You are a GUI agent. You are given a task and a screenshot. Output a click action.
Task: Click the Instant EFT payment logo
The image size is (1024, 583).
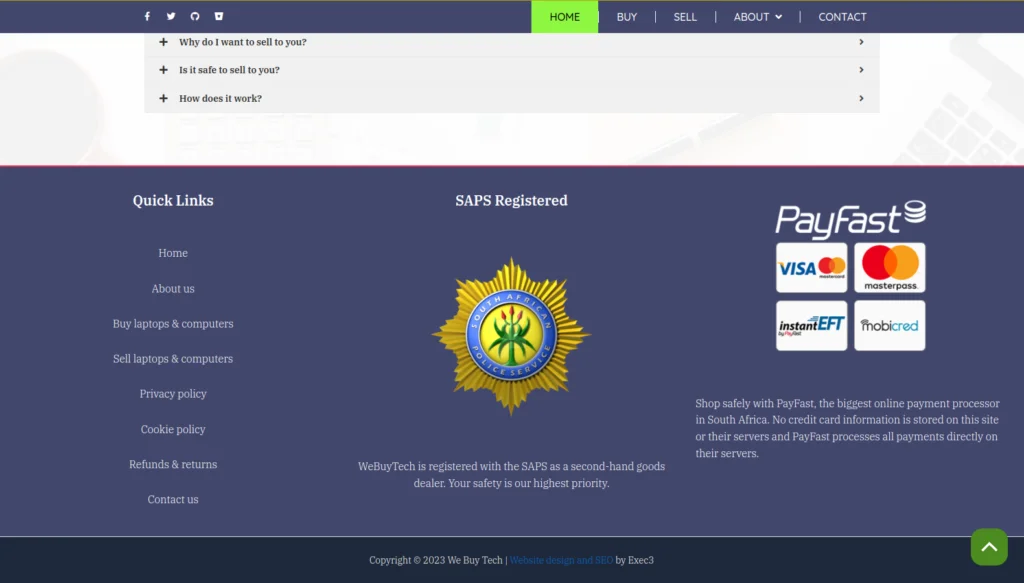(811, 326)
